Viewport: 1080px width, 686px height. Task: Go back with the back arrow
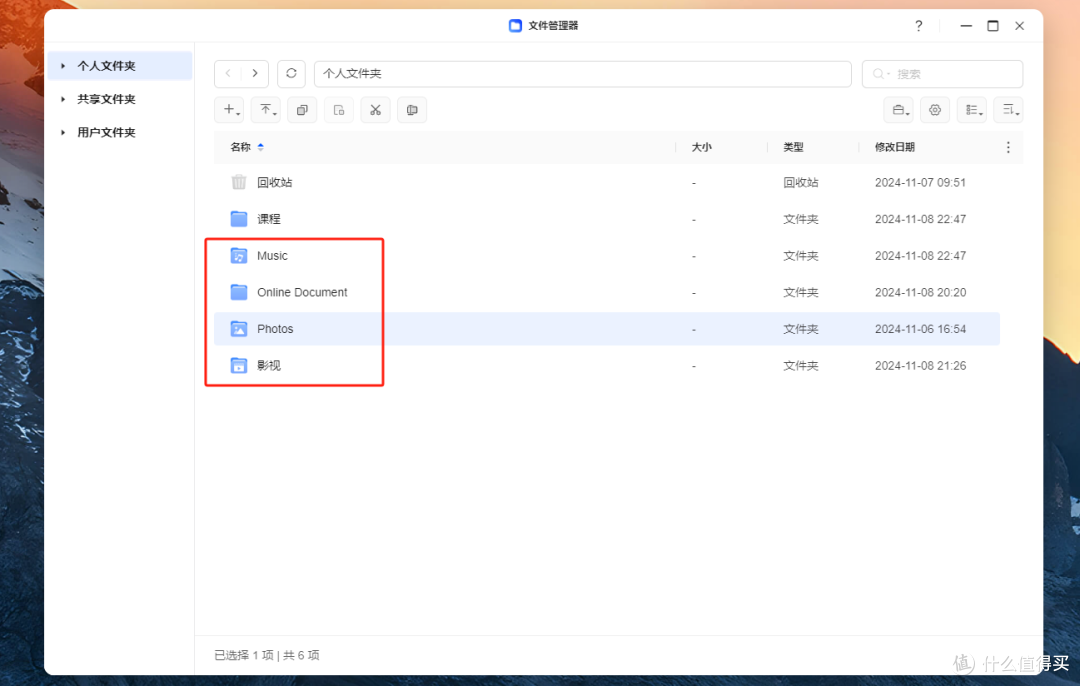(228, 73)
